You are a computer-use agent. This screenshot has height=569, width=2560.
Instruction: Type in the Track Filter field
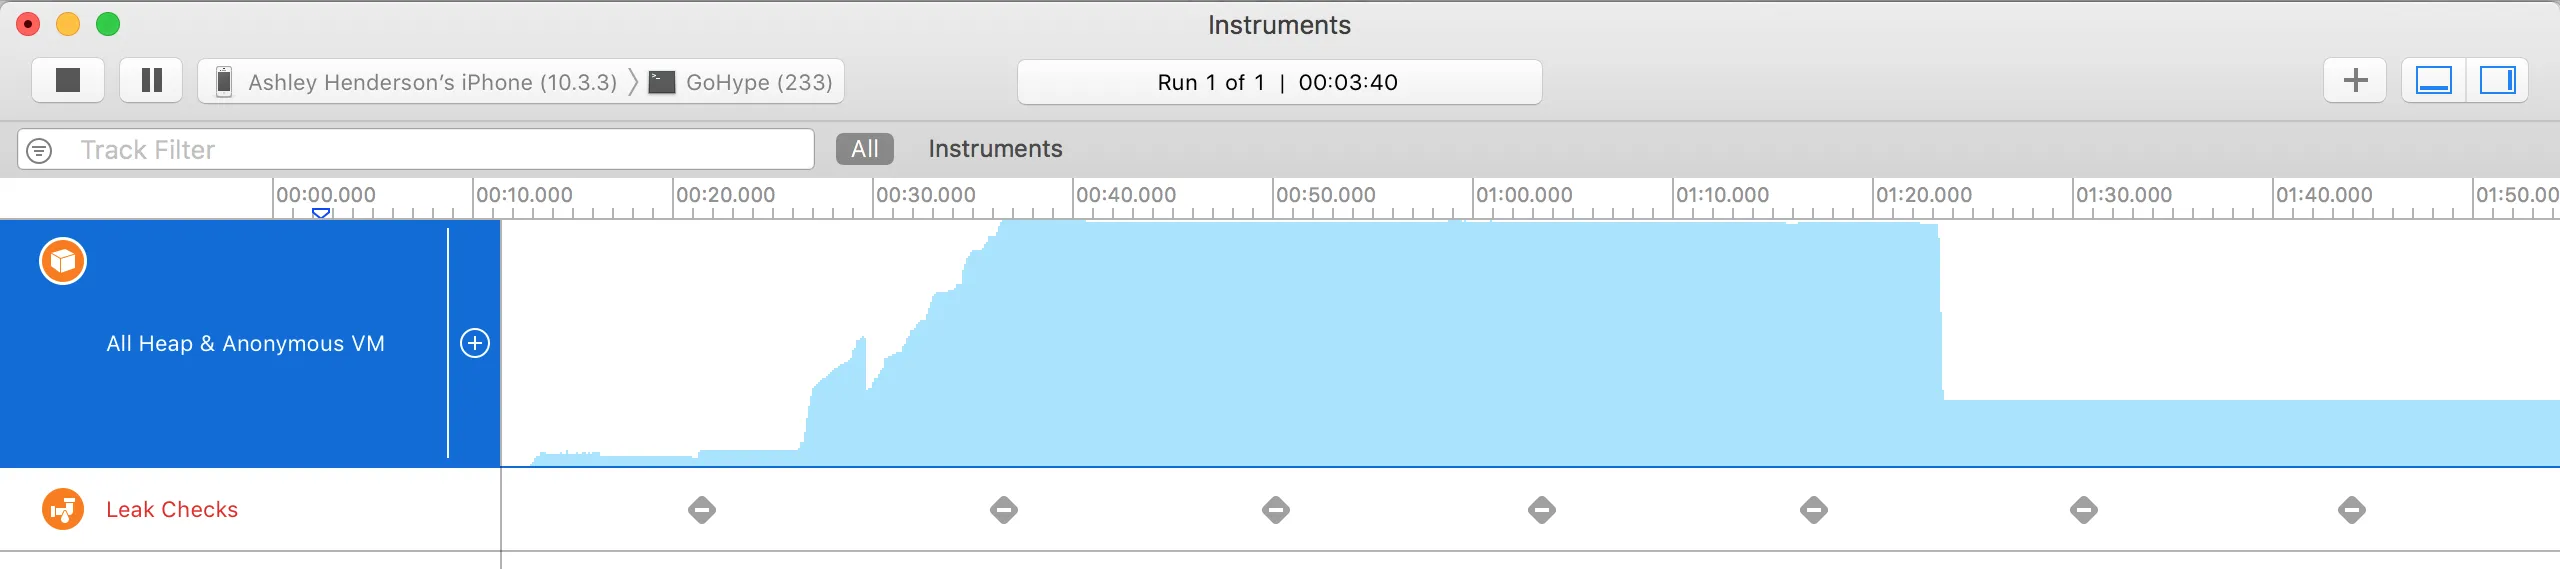(440, 151)
